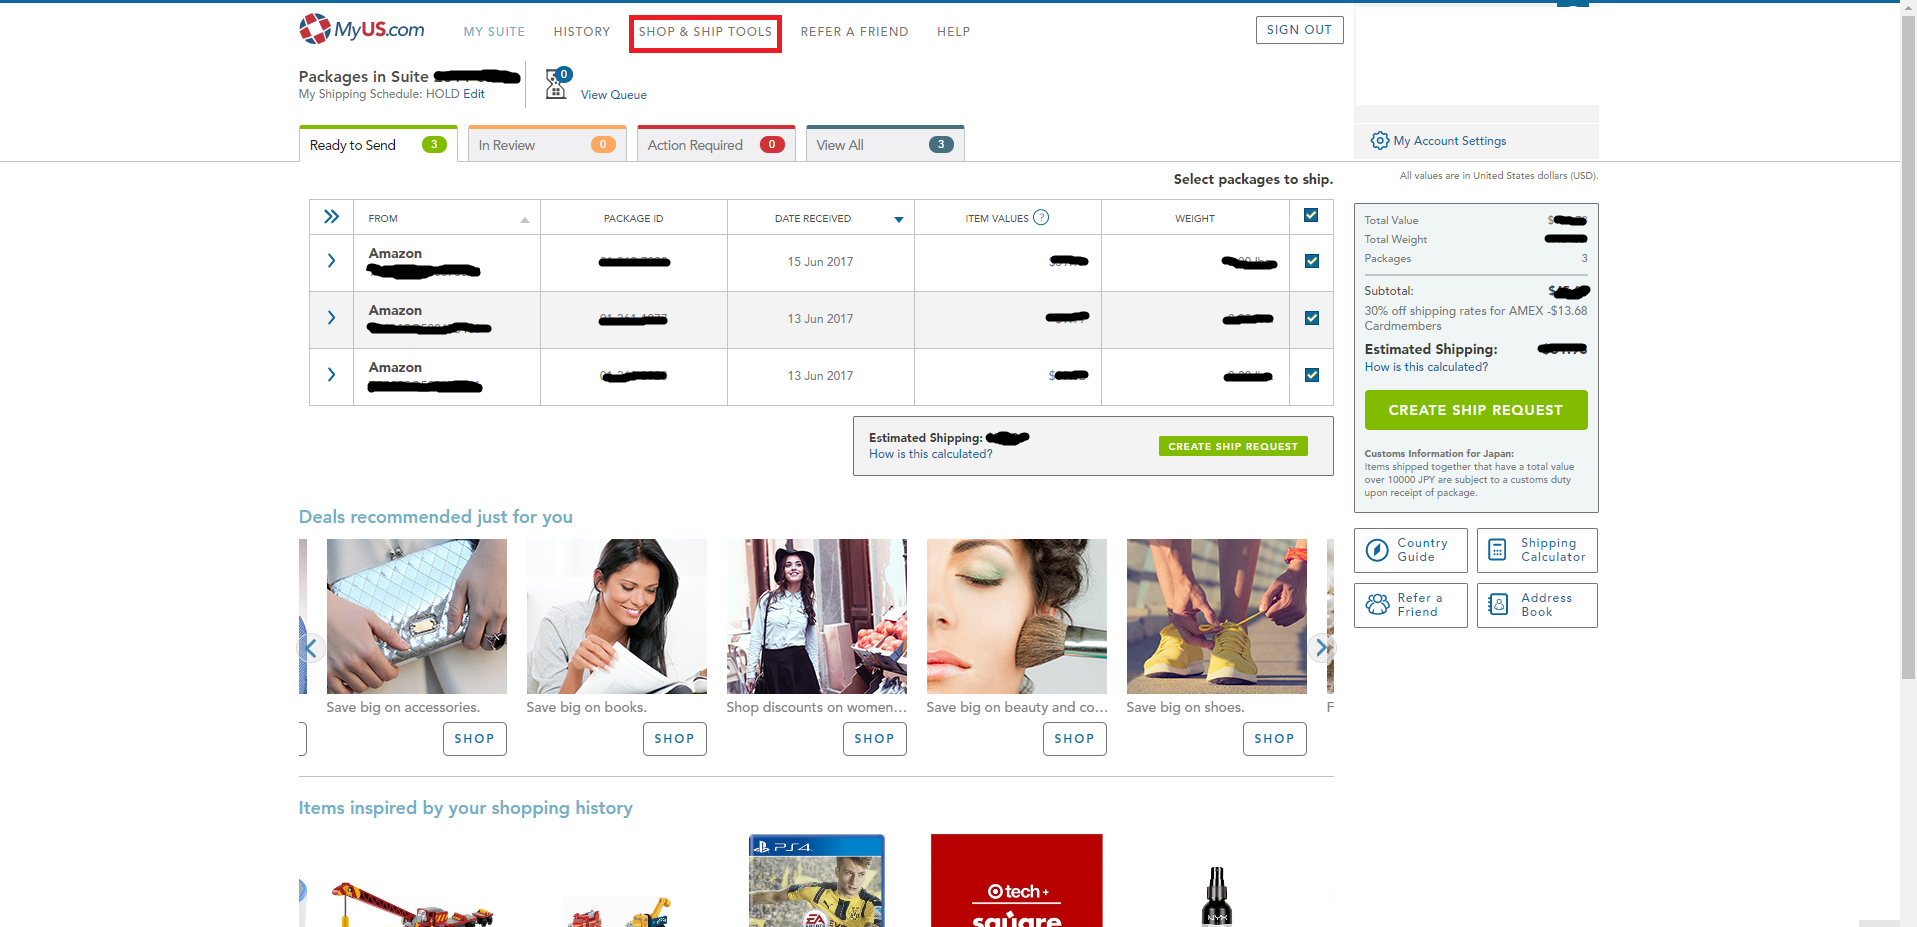Shop the accessories deal
Viewport: 1917px width, 927px height.
point(474,739)
